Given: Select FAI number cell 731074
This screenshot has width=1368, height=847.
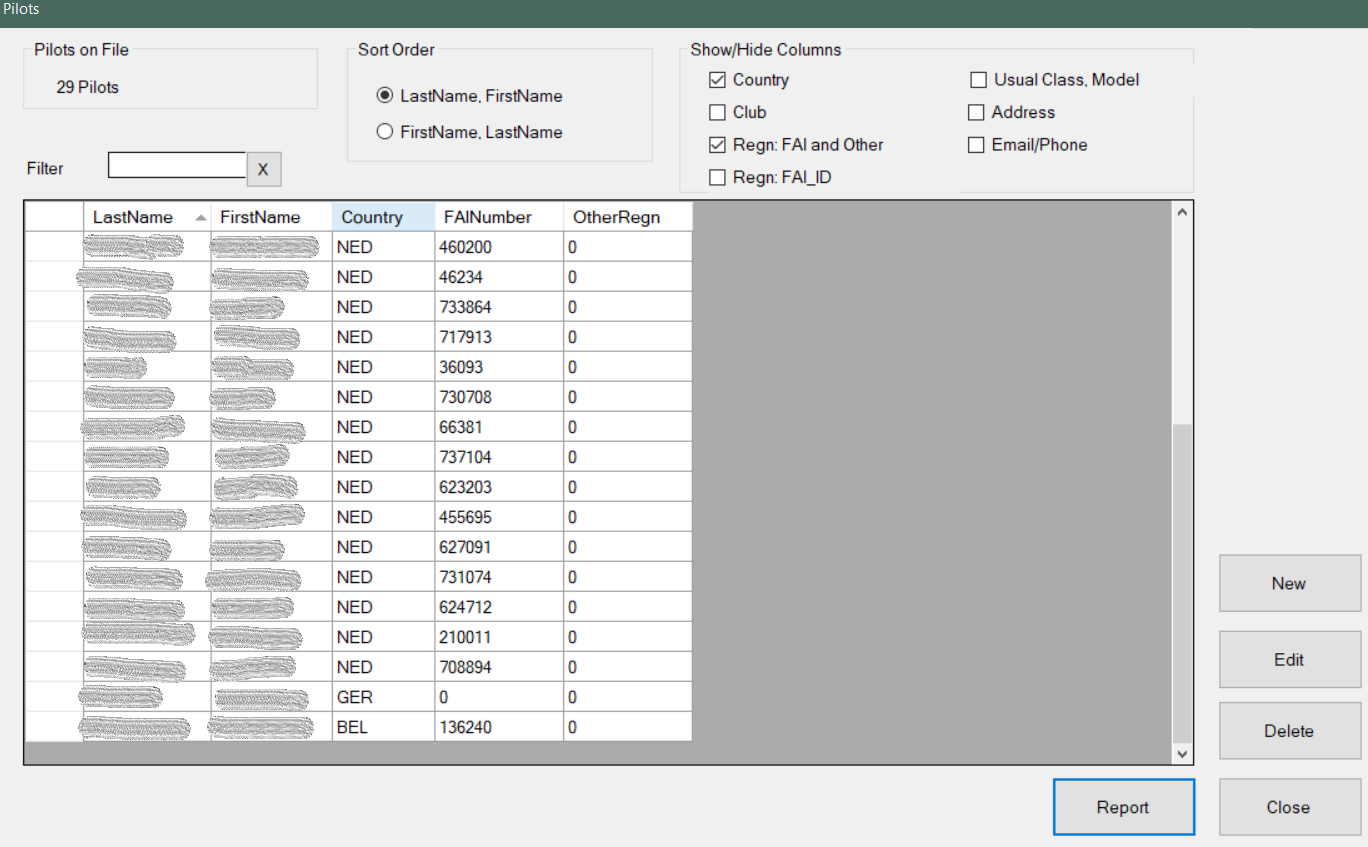Looking at the screenshot, I should [x=499, y=577].
